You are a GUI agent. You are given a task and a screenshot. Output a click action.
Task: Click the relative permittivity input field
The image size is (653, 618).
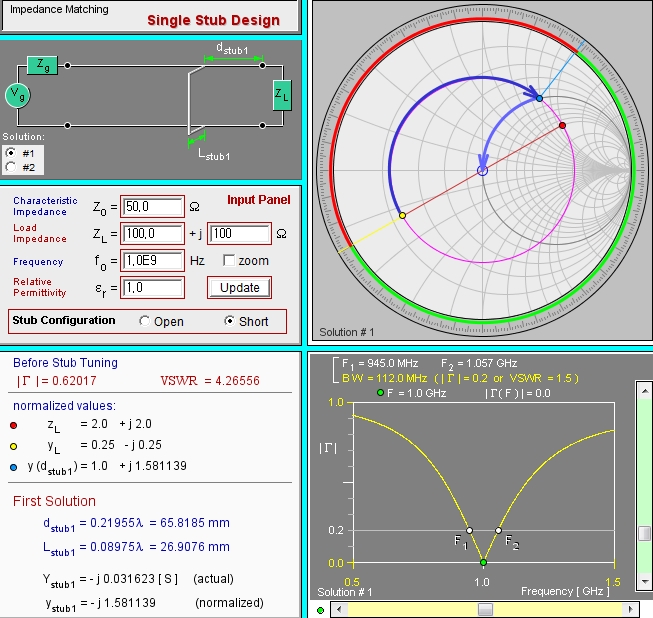pyautogui.click(x=152, y=288)
